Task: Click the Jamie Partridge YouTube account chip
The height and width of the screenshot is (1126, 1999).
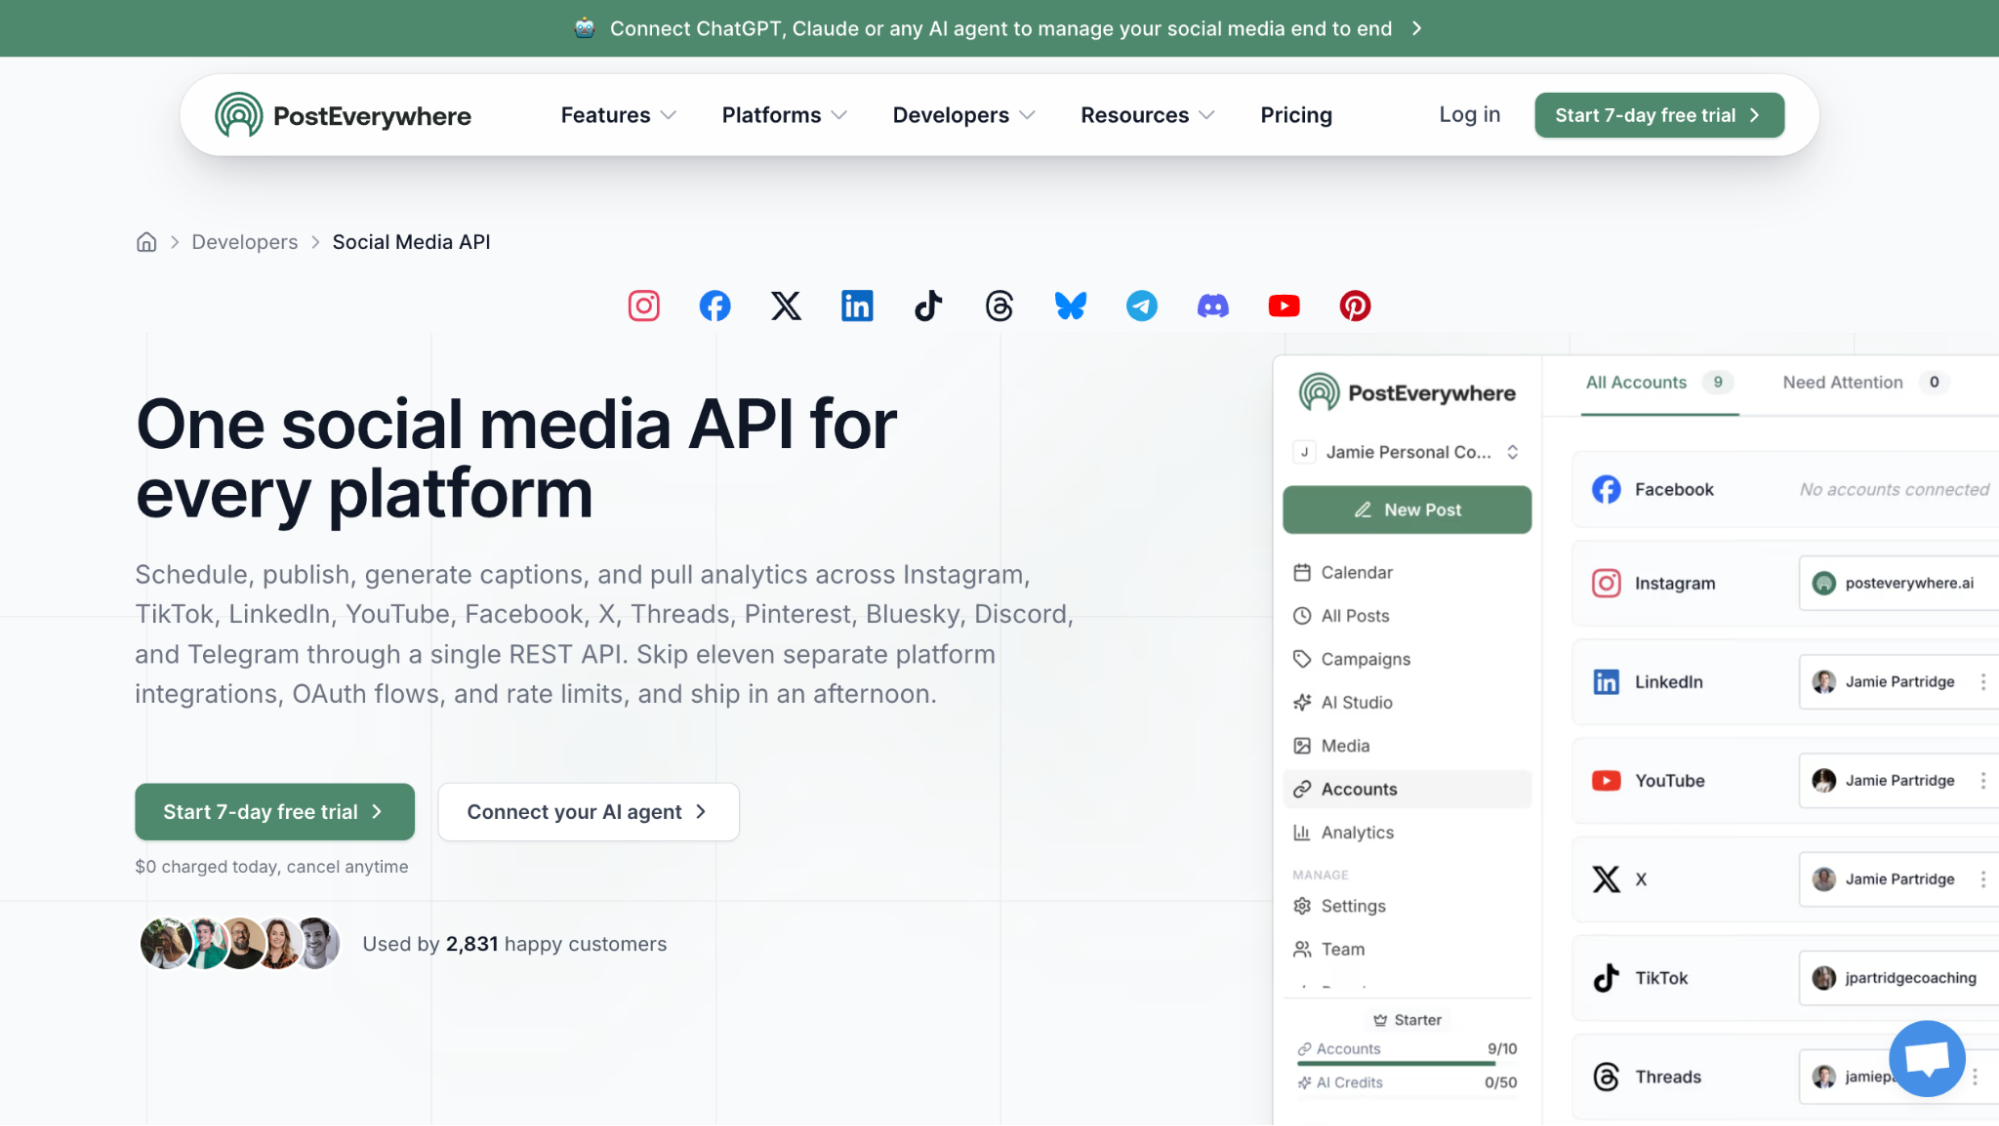Action: (1899, 781)
